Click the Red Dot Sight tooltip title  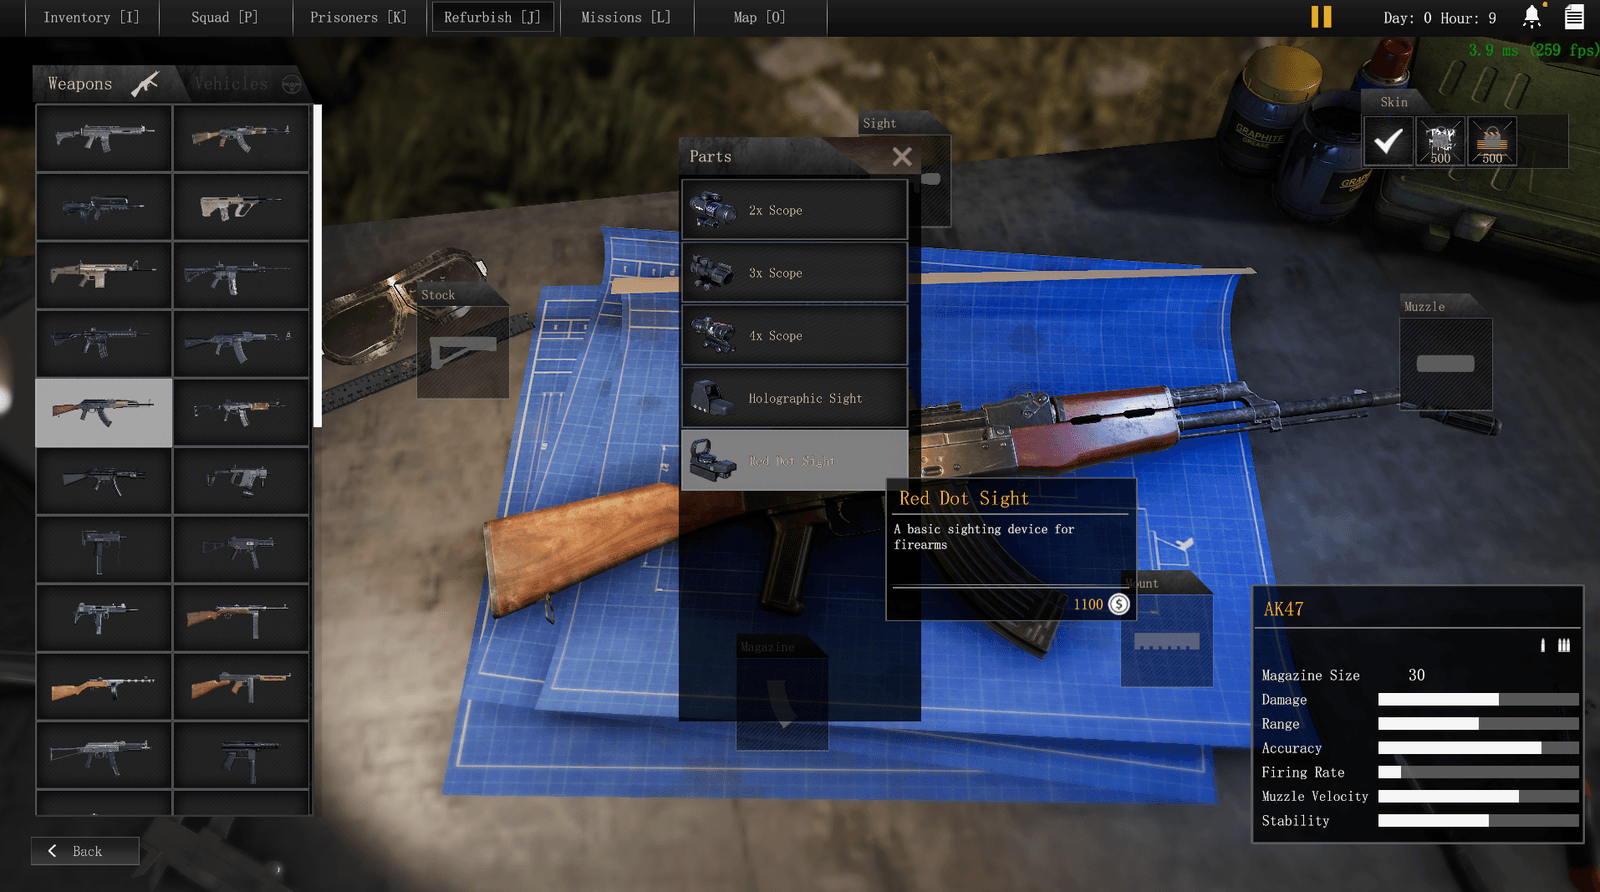[x=964, y=498]
